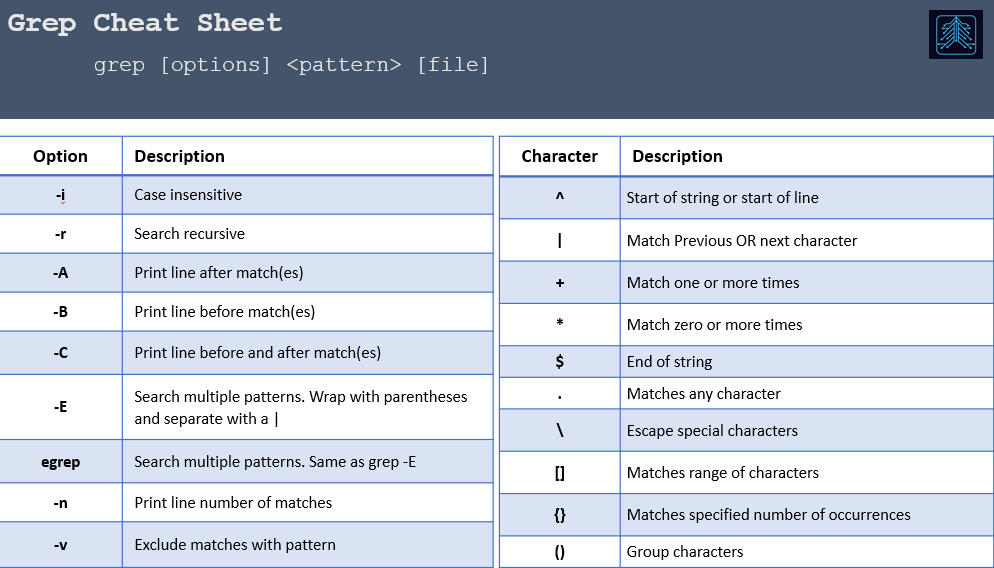The width and height of the screenshot is (994, 568).
Task: Click the -i option cell
Action: tap(60, 195)
